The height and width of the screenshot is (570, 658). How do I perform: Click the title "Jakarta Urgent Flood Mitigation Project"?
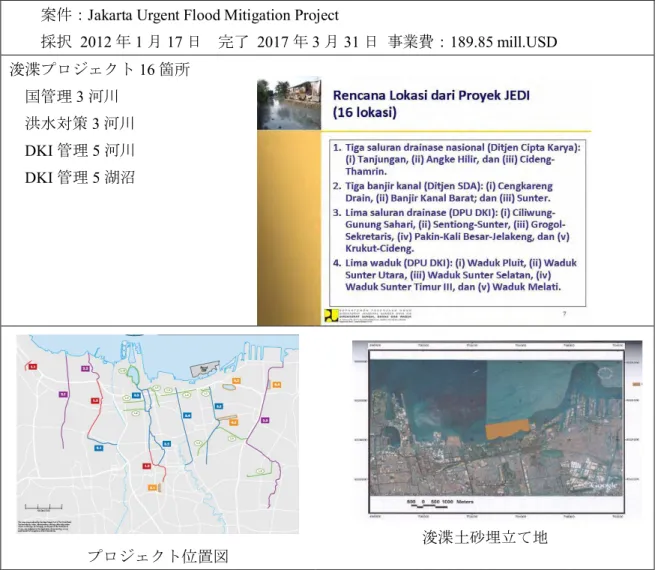[x=213, y=16]
